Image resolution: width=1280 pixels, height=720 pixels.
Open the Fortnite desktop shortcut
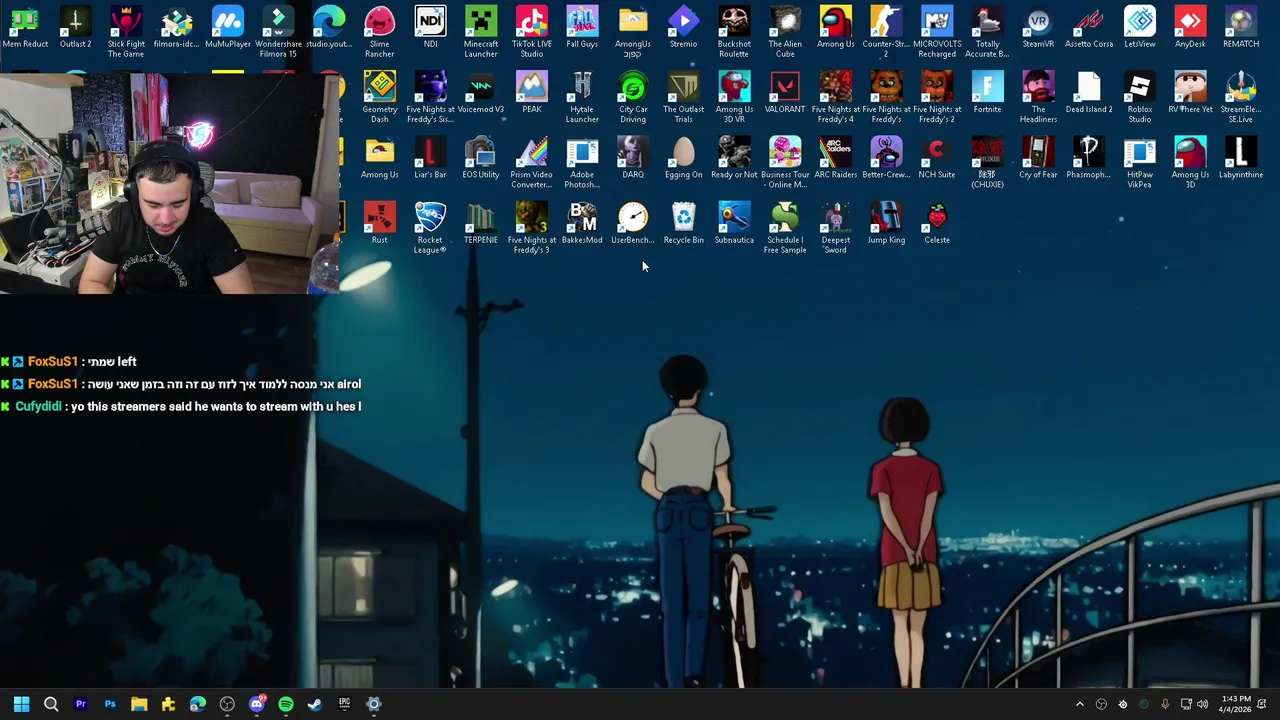pos(987,93)
